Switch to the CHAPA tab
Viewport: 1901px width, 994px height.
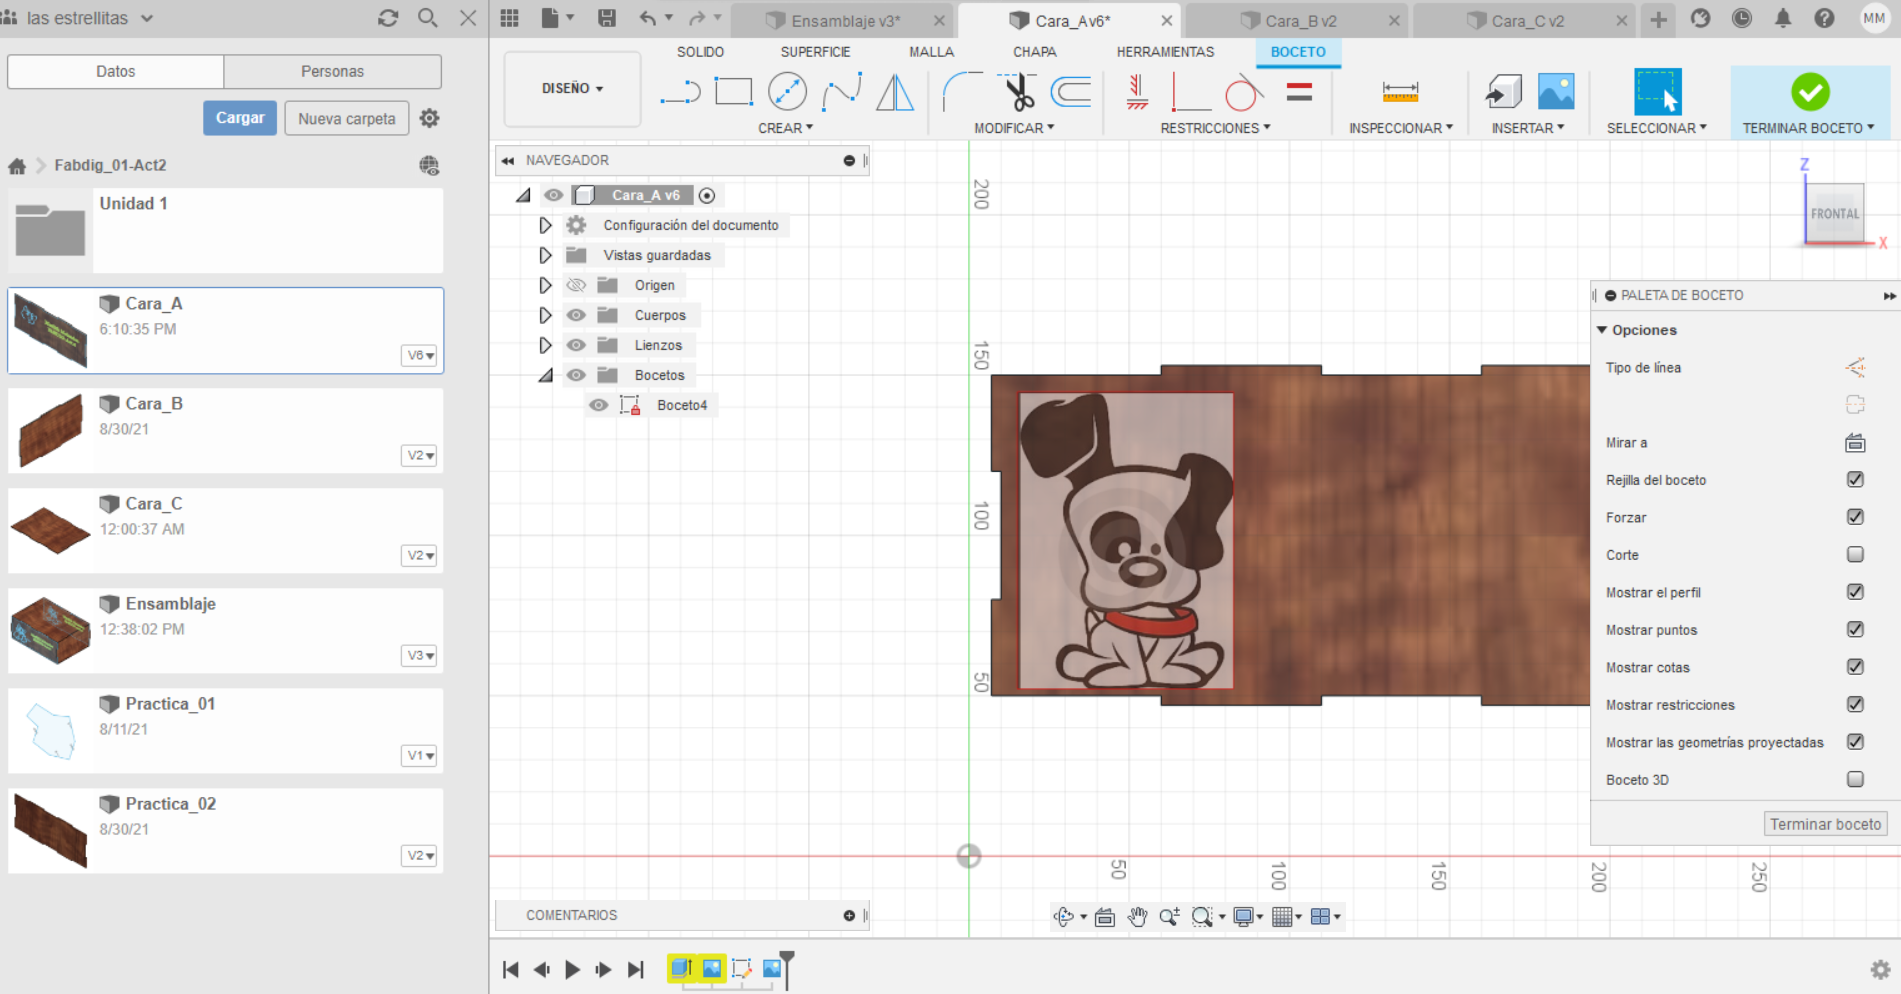click(x=1034, y=52)
